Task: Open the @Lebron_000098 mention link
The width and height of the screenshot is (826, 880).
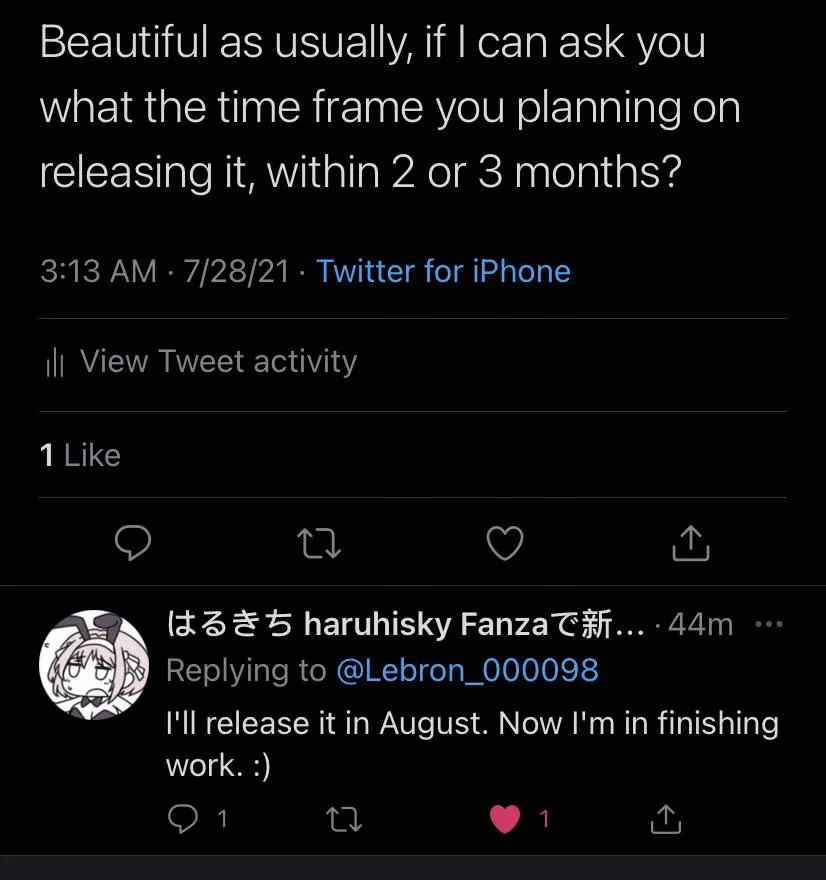Action: (x=467, y=670)
